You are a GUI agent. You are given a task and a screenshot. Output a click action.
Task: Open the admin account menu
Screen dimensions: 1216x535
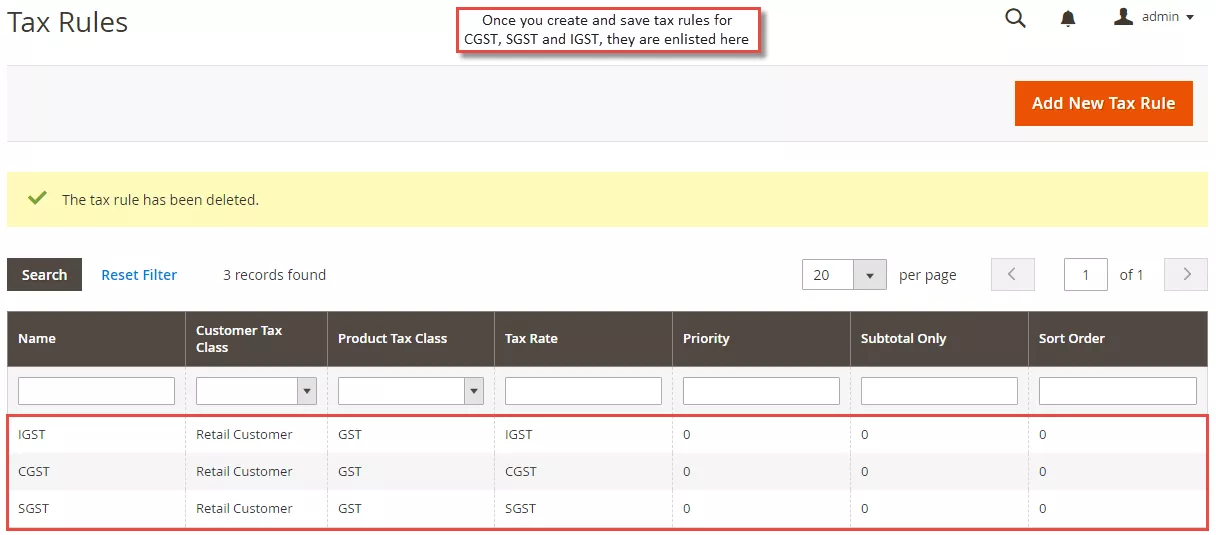click(x=1154, y=17)
